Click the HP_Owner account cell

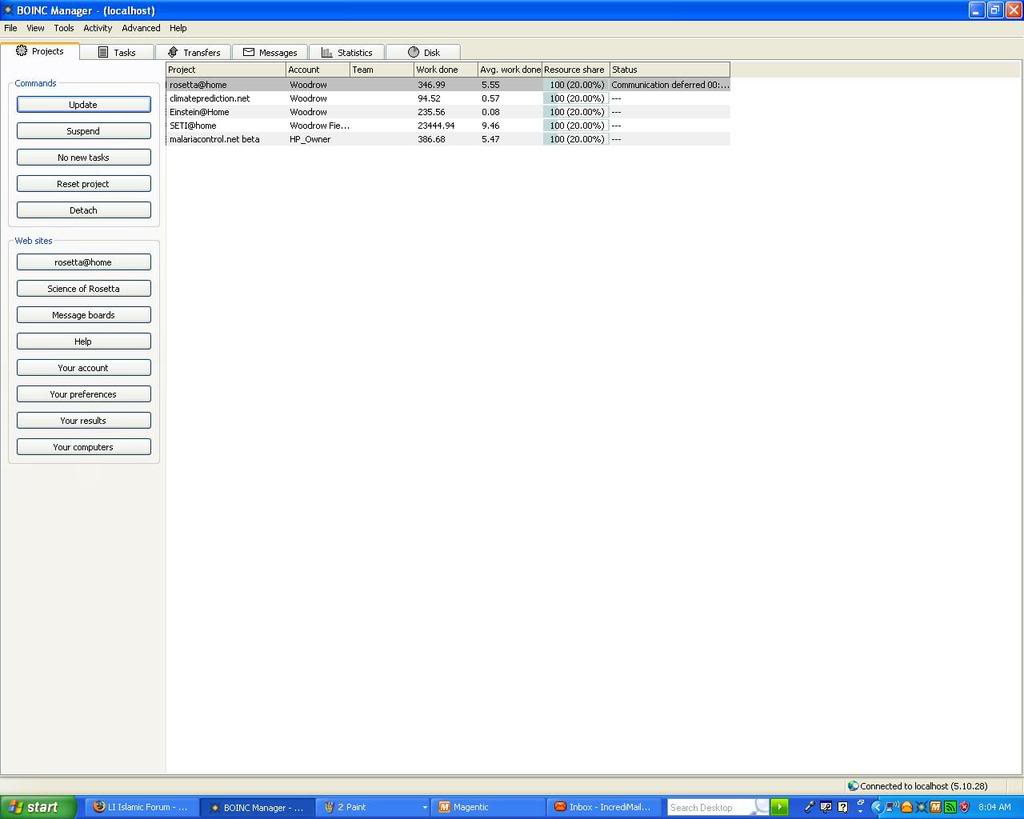(x=310, y=139)
